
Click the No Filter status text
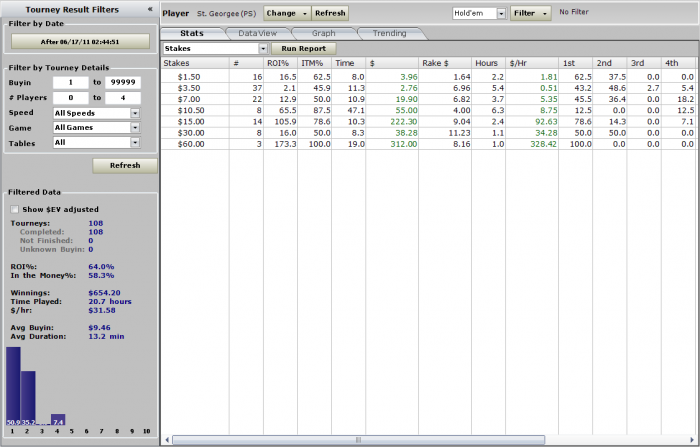[x=574, y=12]
